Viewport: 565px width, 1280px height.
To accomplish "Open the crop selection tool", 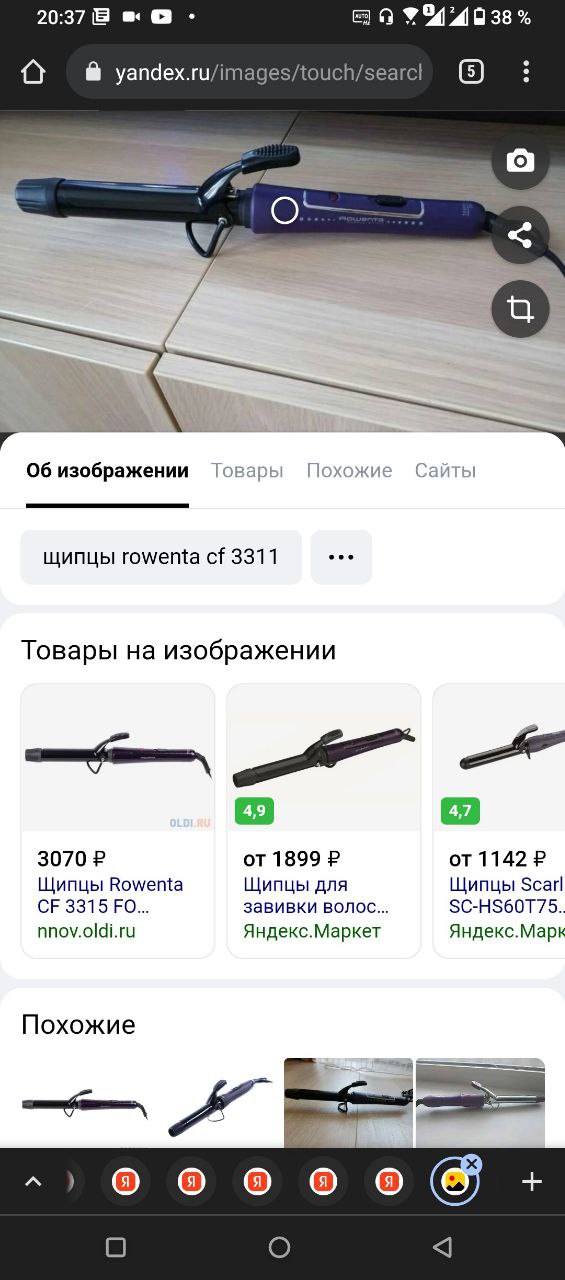I will tap(520, 309).
